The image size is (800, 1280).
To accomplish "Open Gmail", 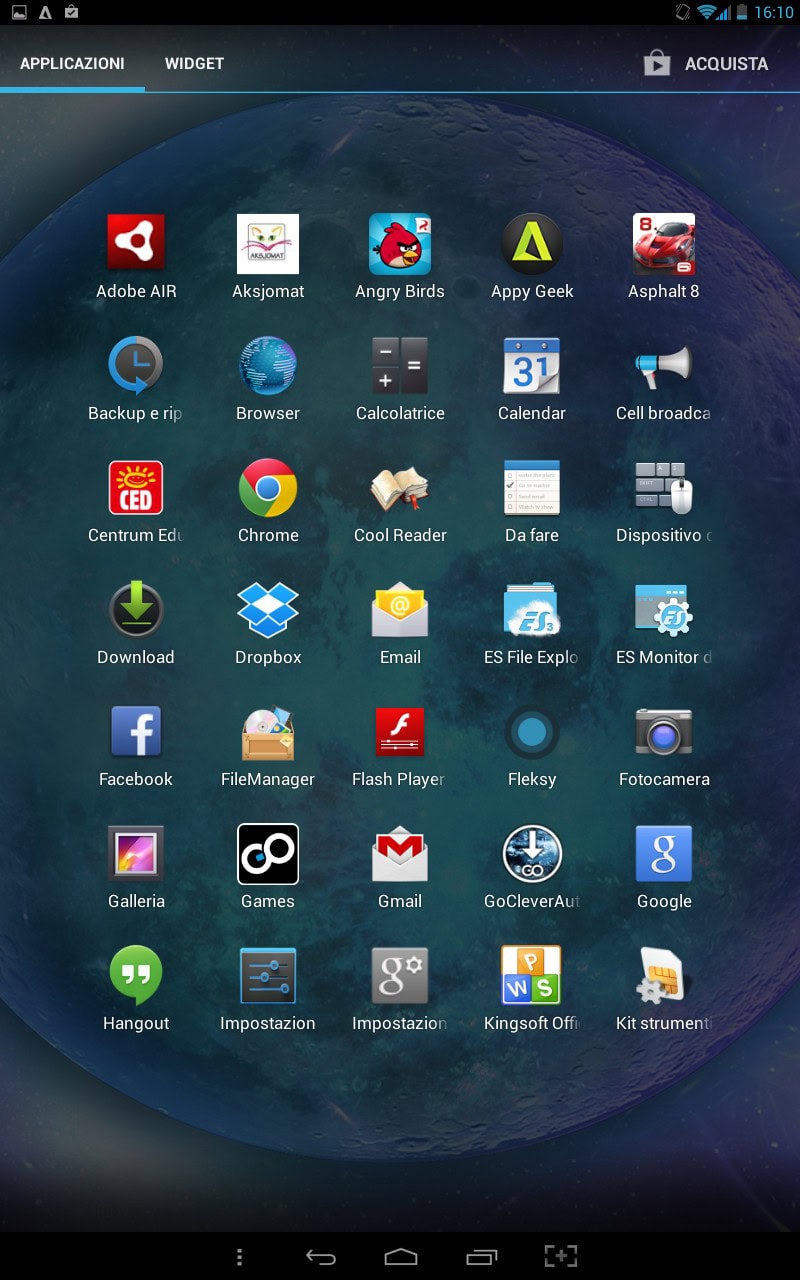I will (x=400, y=868).
